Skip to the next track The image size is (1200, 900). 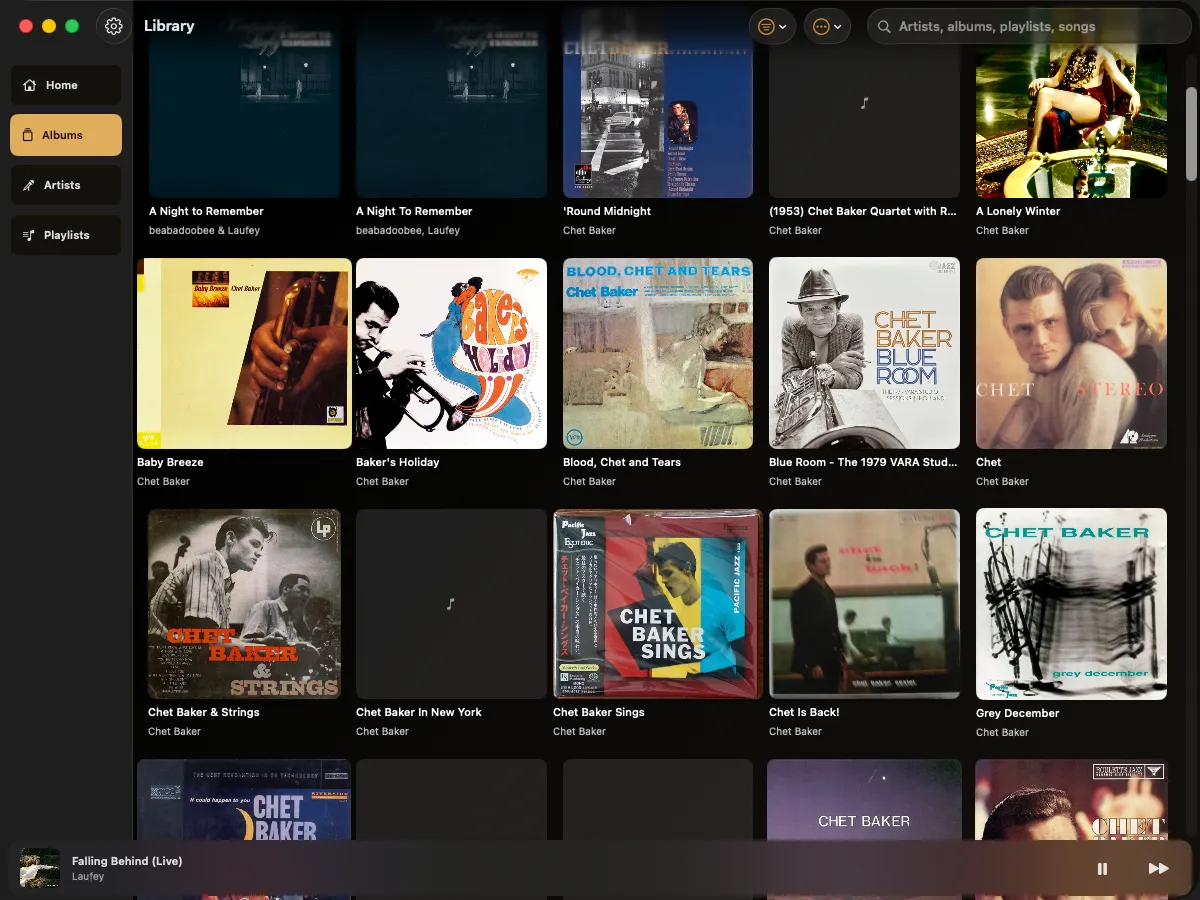pos(1158,868)
